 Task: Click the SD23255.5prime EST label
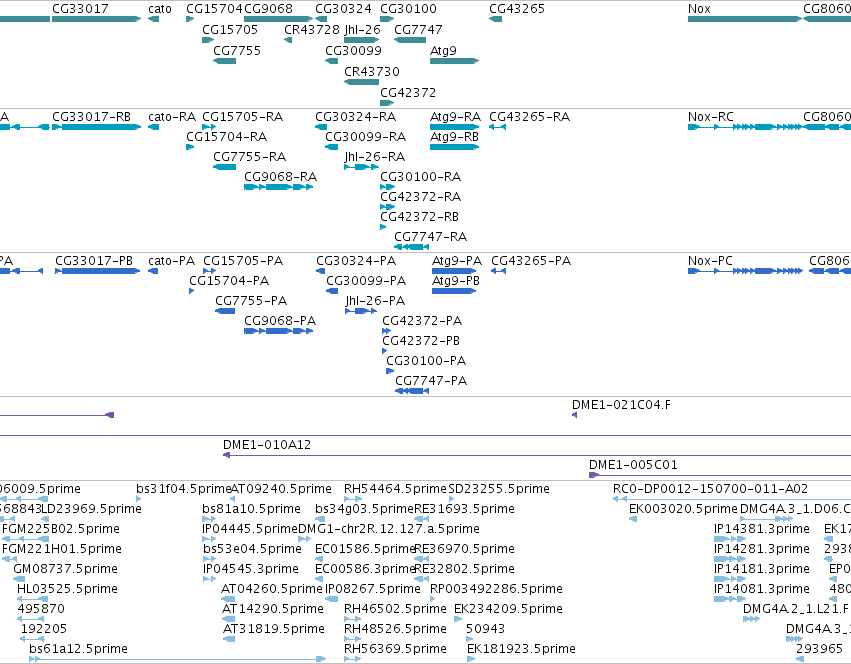coord(499,489)
